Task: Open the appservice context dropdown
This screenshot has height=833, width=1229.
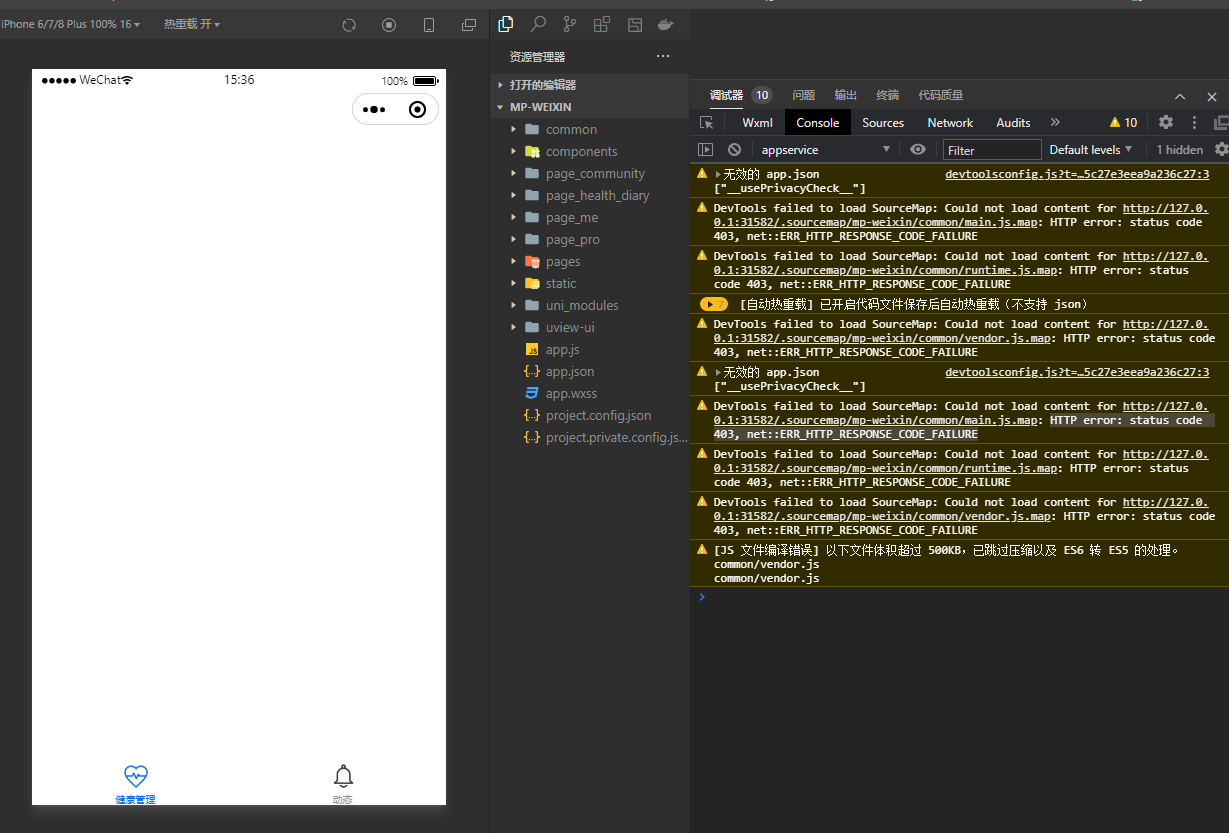Action: [x=825, y=149]
